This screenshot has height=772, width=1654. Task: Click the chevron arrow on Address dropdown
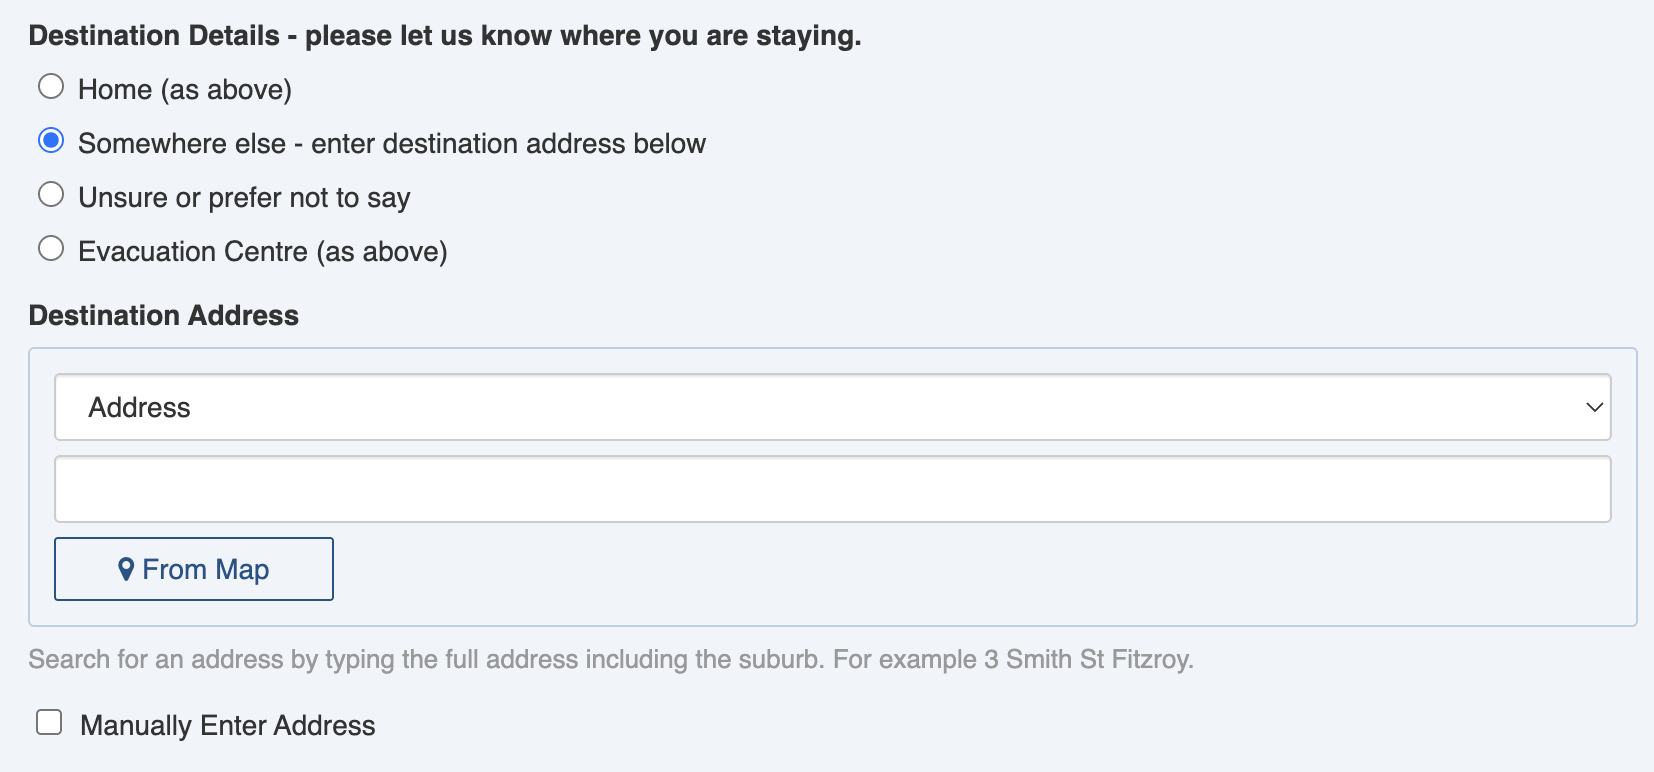pos(1594,407)
